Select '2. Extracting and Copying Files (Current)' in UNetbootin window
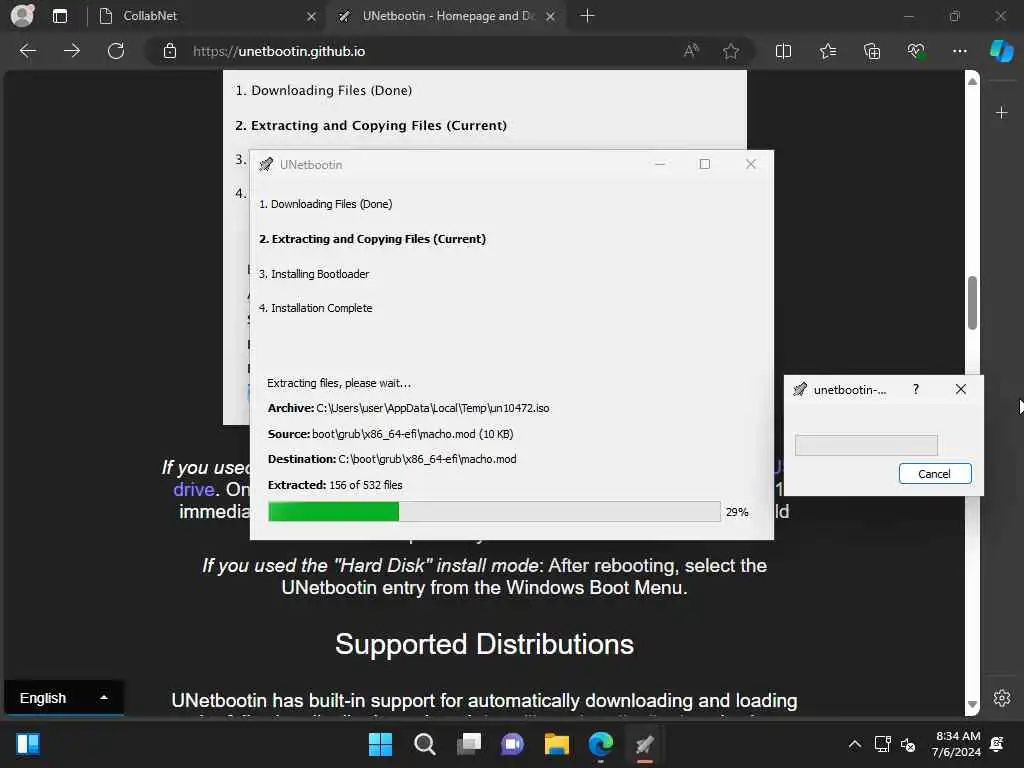Image resolution: width=1024 pixels, height=768 pixels. 372,239
